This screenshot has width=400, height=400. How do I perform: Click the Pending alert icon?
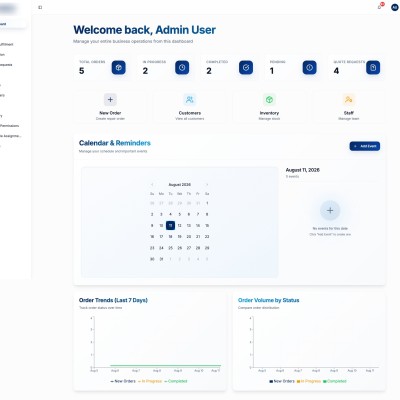[x=309, y=68]
